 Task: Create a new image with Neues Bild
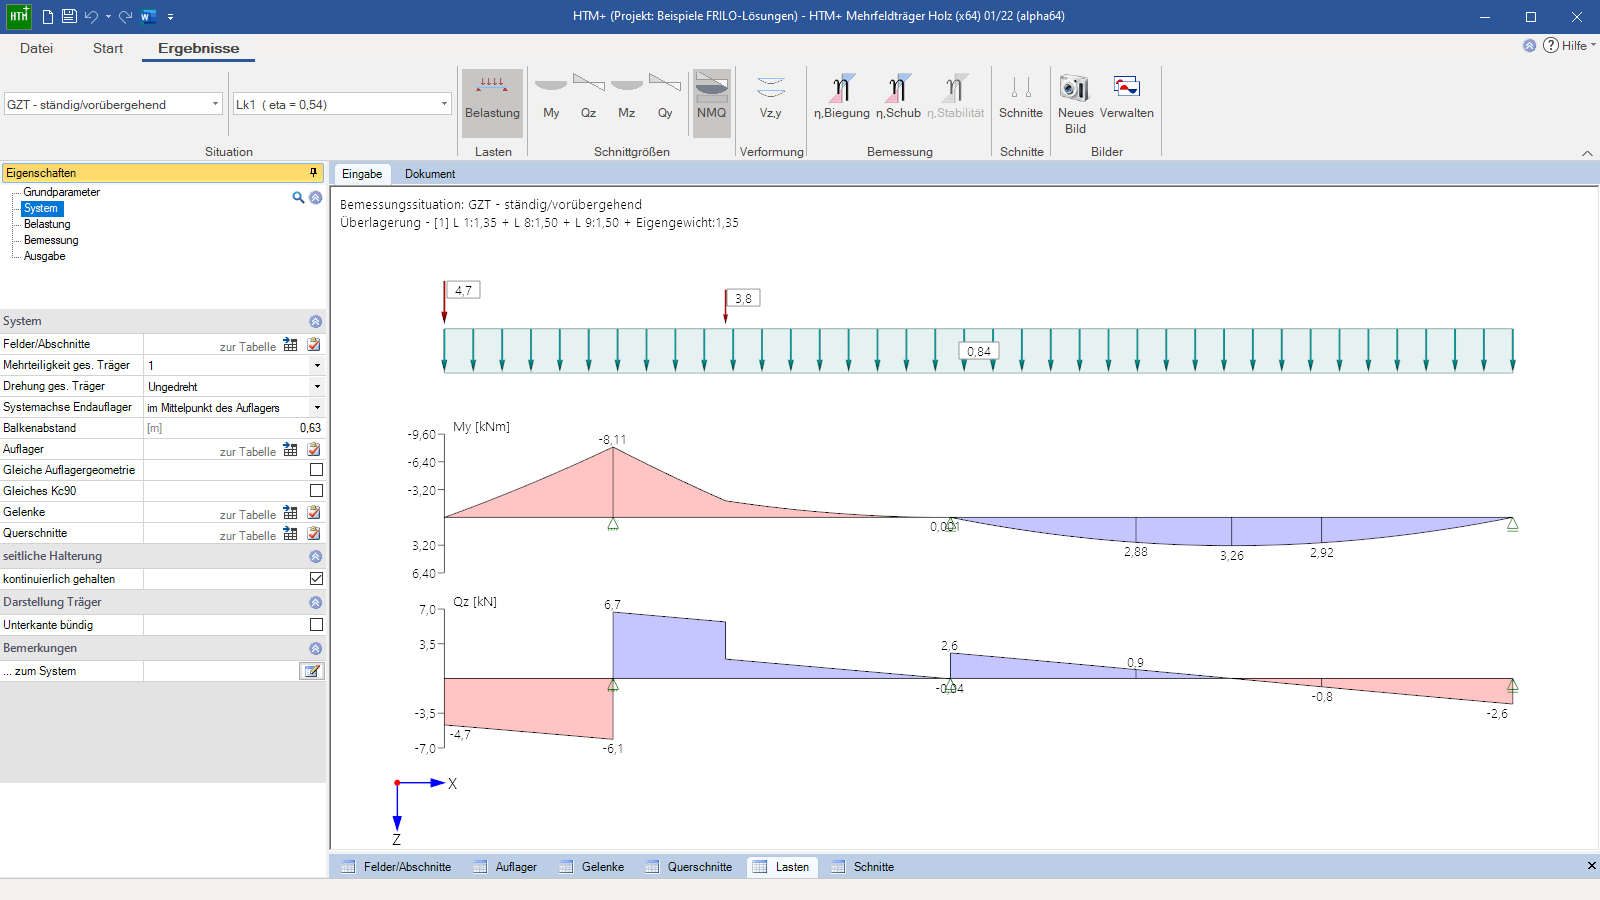[1075, 104]
